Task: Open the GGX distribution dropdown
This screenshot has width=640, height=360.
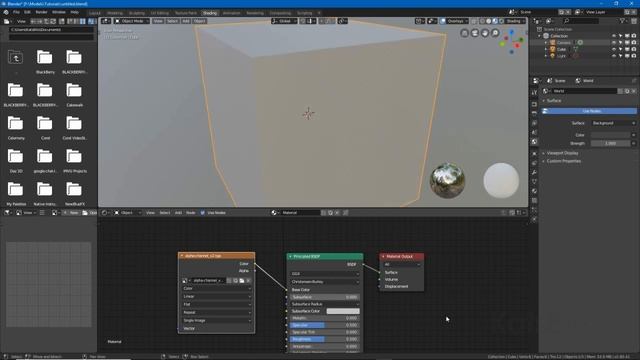Action: [325, 274]
